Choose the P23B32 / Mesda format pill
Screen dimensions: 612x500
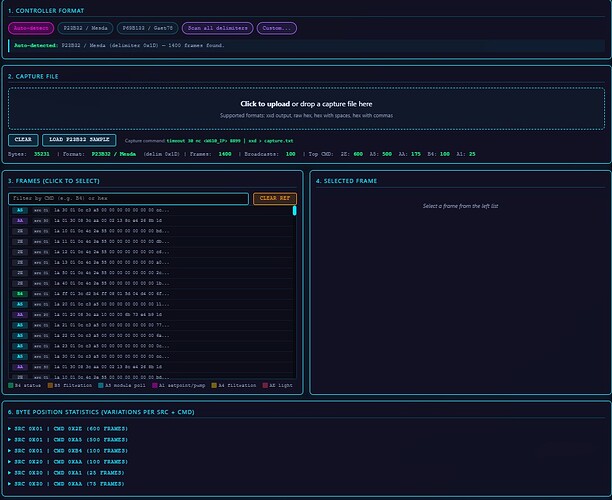coord(85,28)
